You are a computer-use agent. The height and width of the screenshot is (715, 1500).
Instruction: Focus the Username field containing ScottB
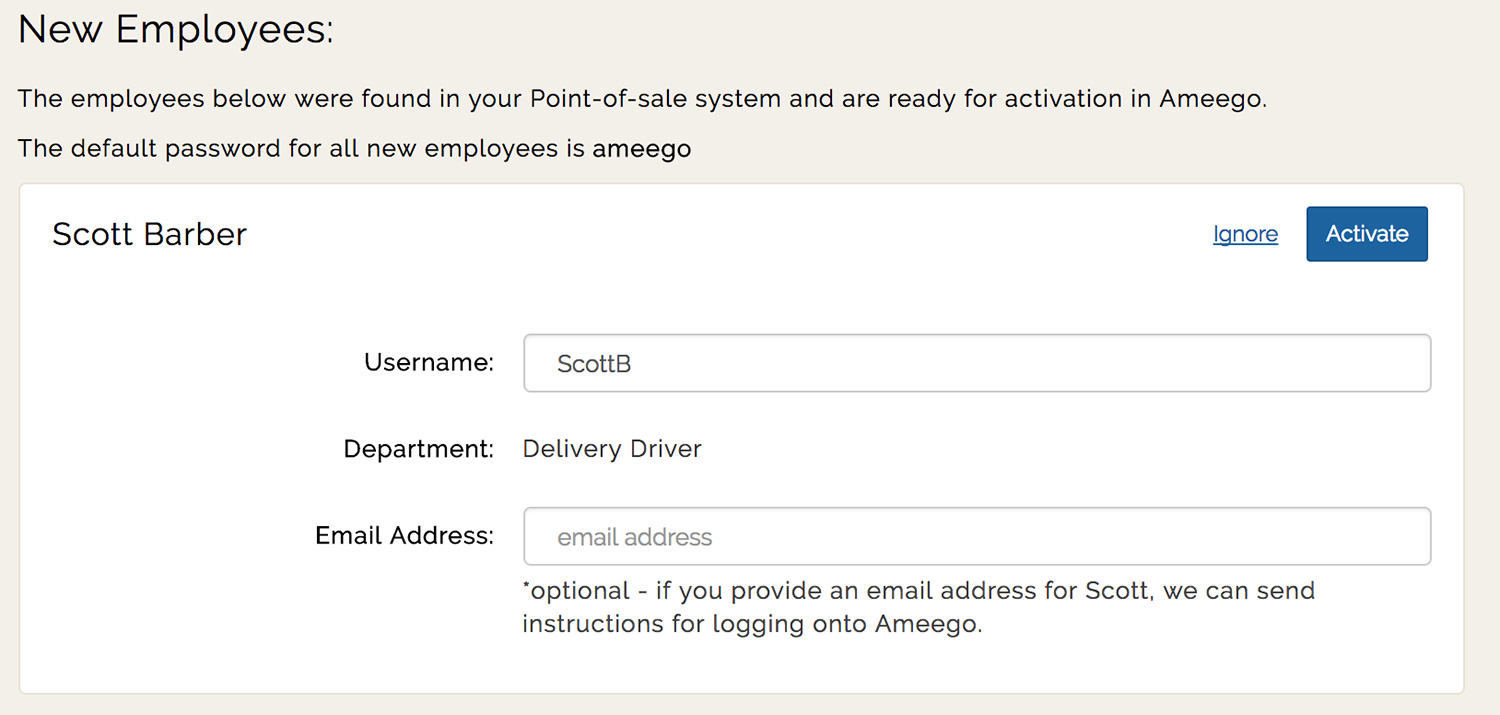coord(976,363)
